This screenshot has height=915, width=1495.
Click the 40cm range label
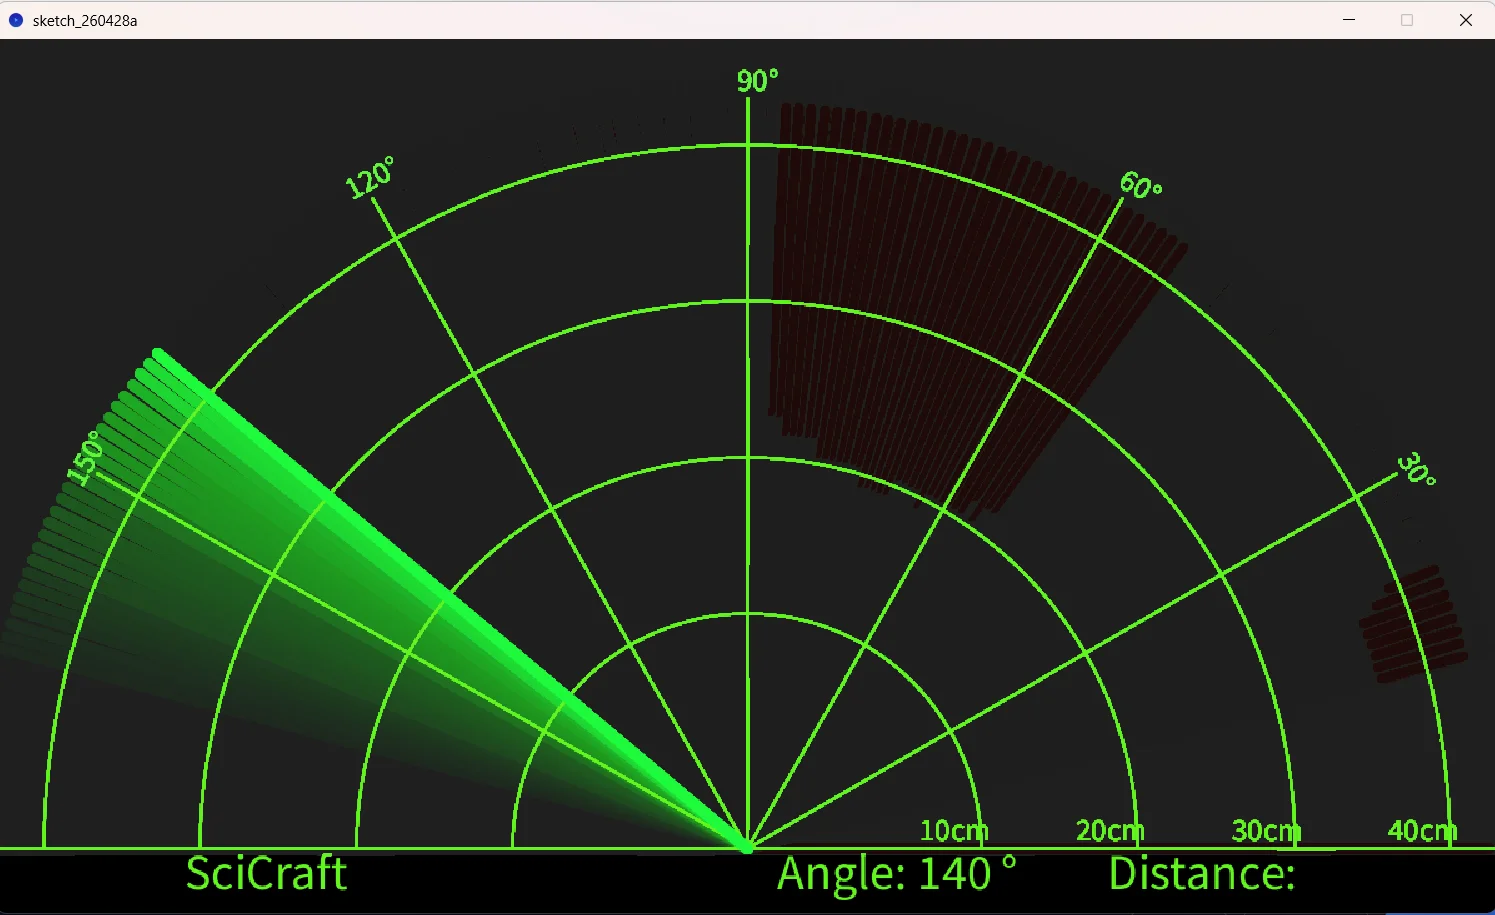tap(1421, 831)
